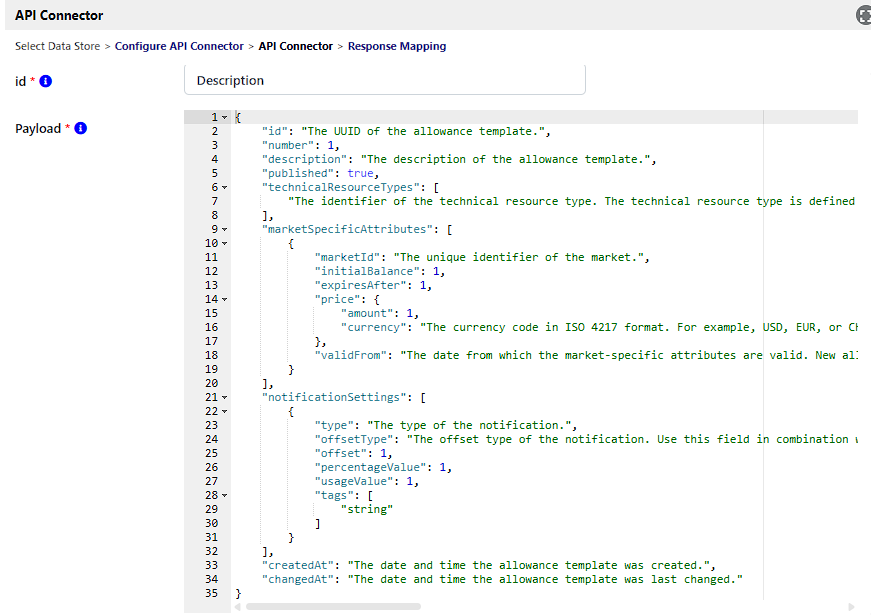Collapse the root JSON object at line 1
Viewport: 871px width, 616px height.
[225, 118]
